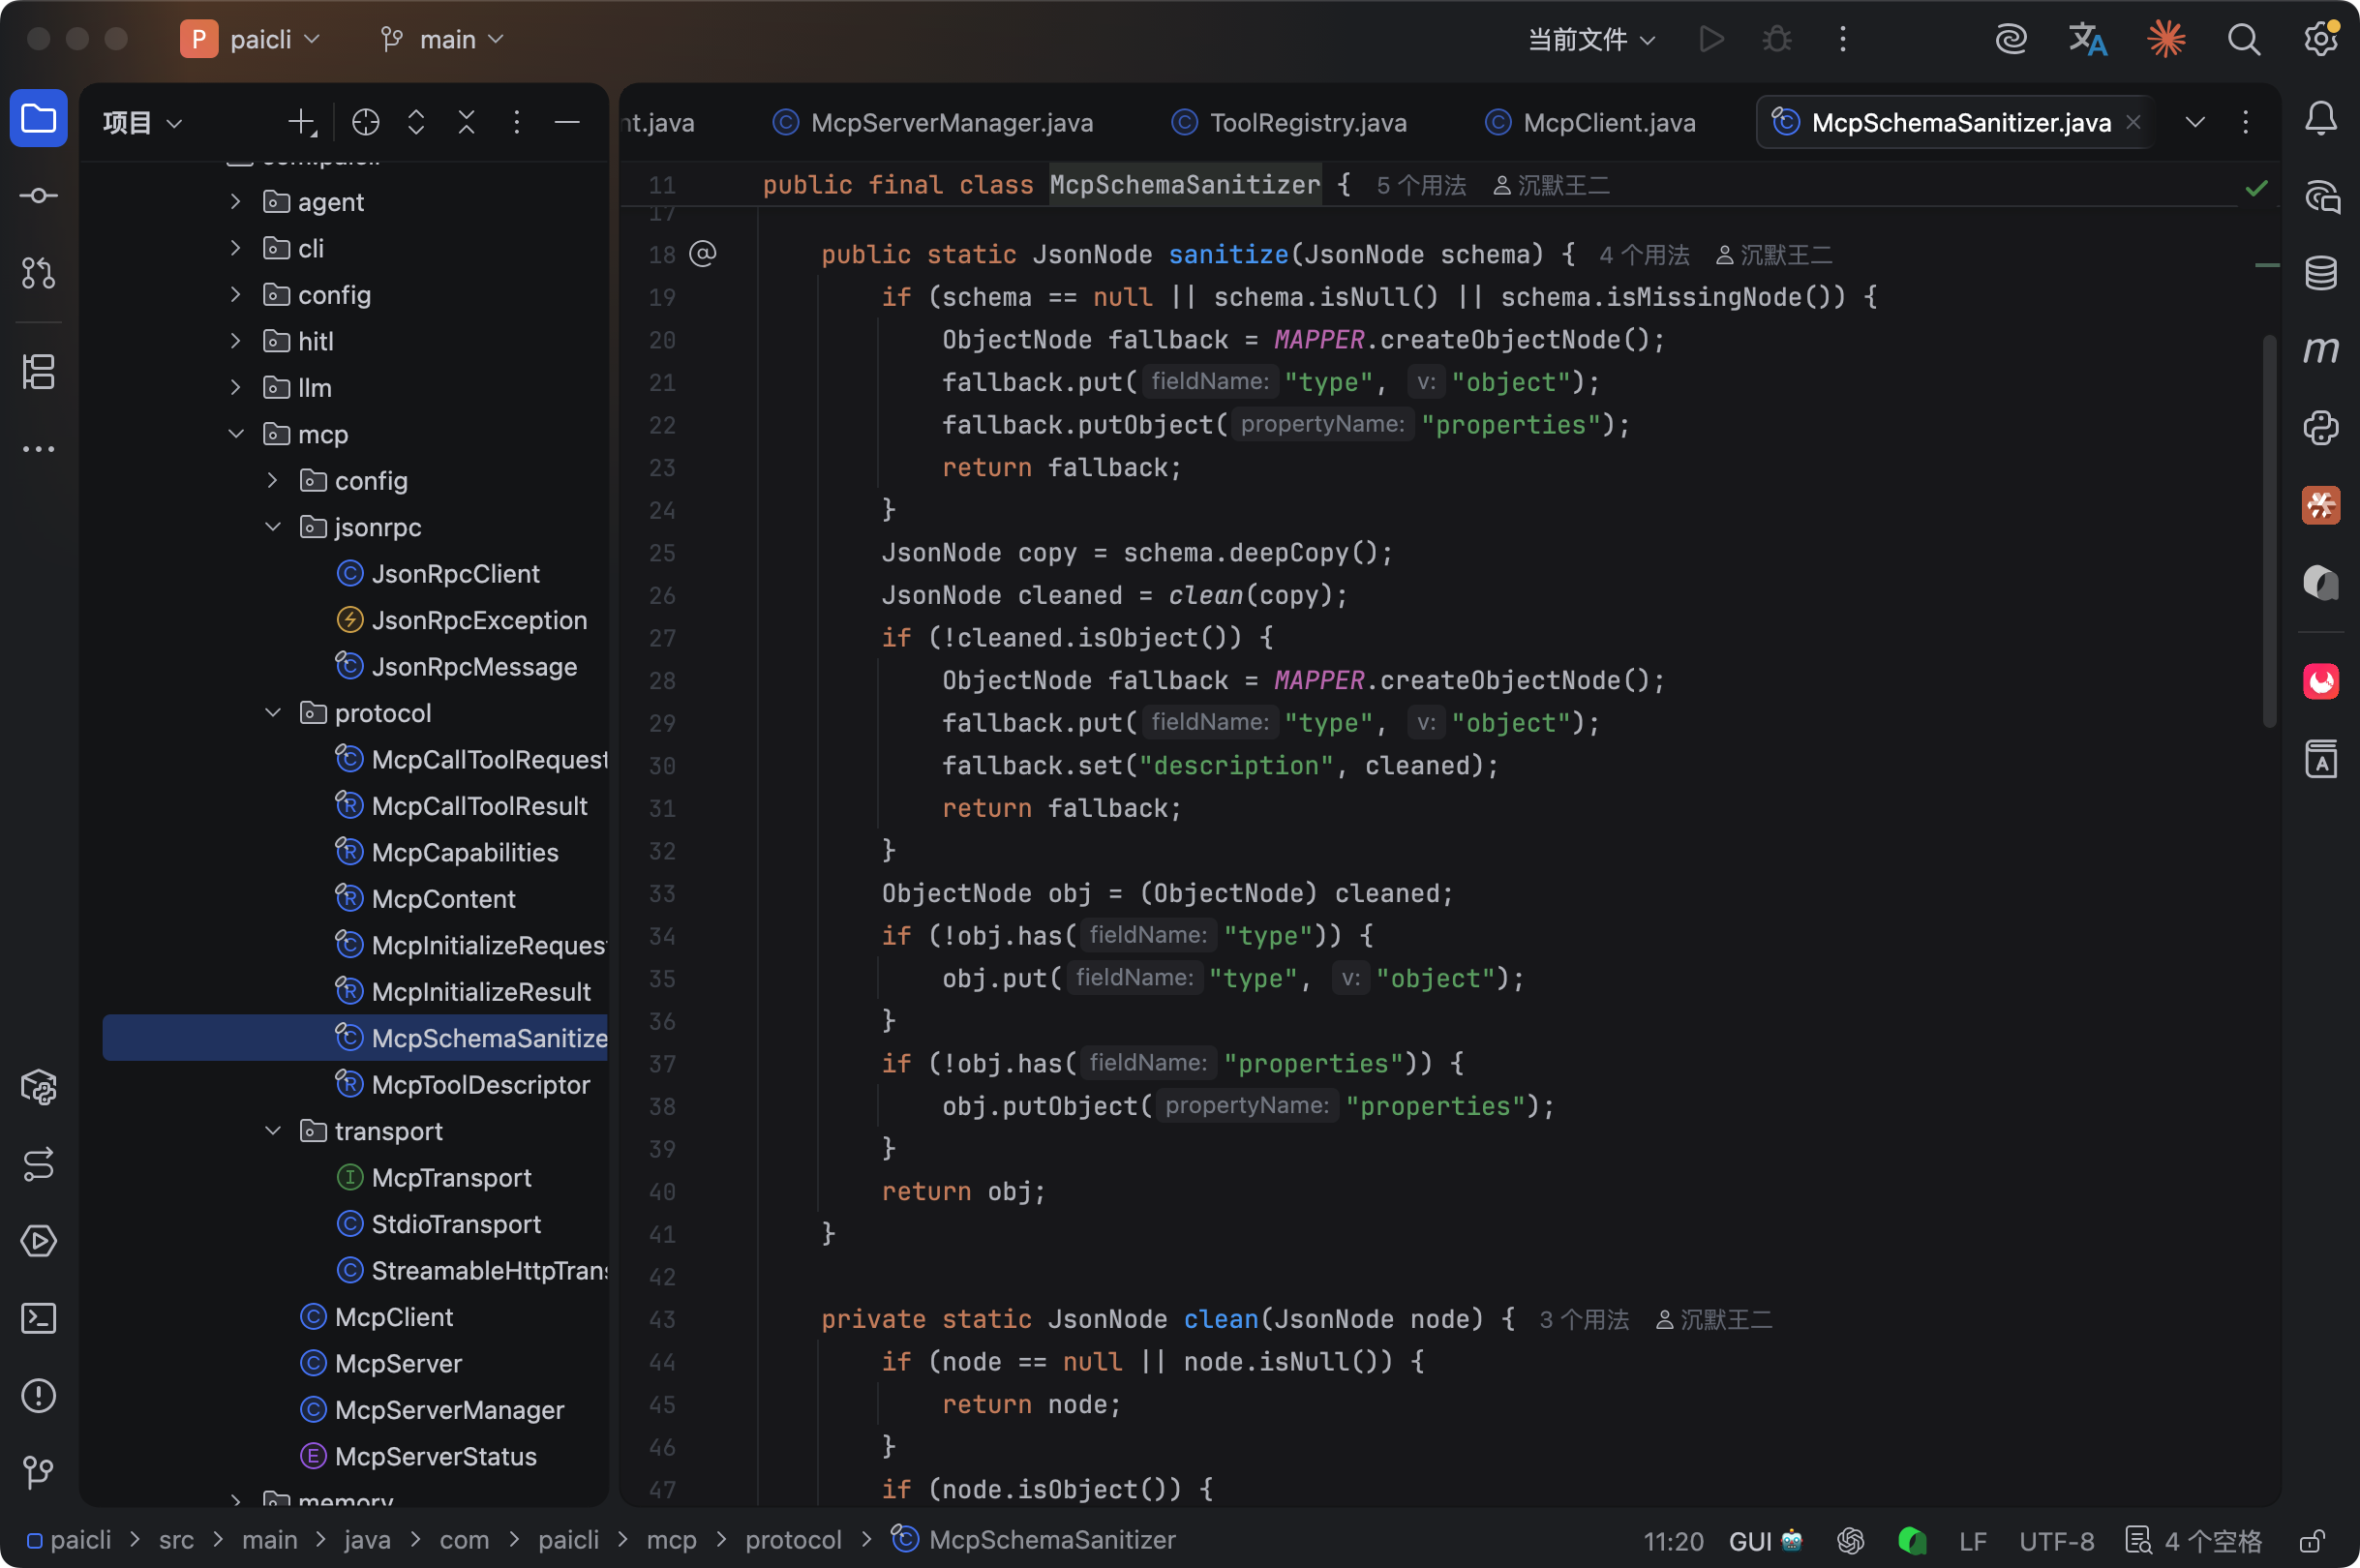The width and height of the screenshot is (2360, 1568).
Task: Show hidden editor tabs list
Action: 2195,122
